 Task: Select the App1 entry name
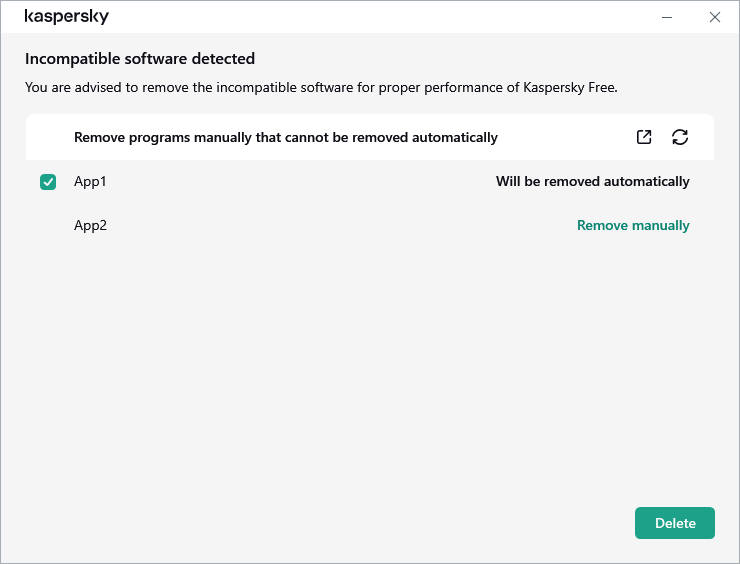click(x=90, y=182)
